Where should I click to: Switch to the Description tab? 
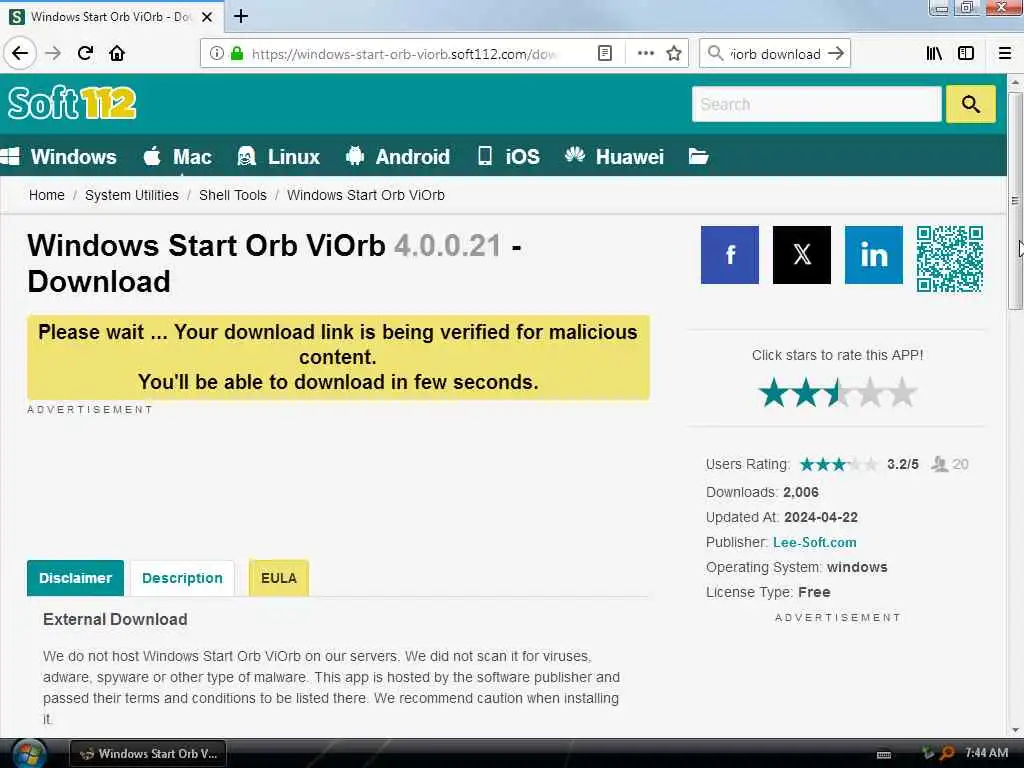point(182,578)
